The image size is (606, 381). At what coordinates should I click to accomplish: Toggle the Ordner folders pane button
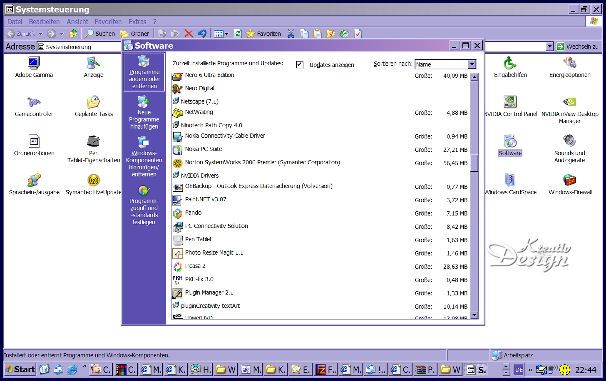pyautogui.click(x=134, y=34)
